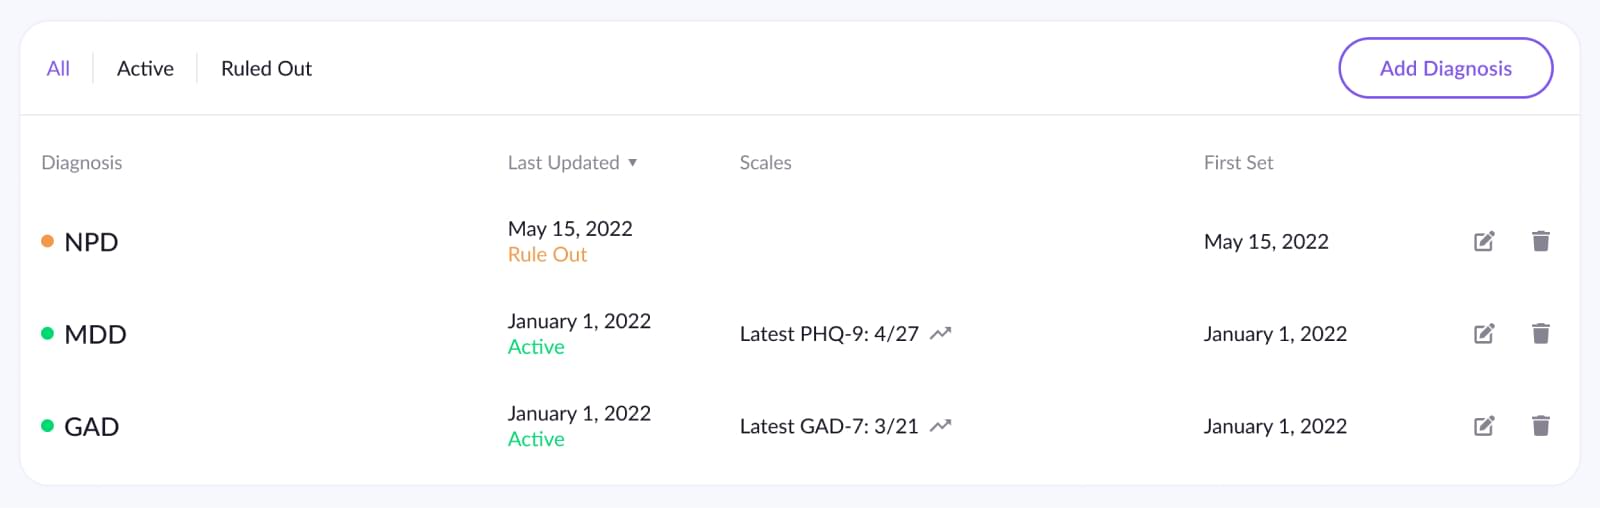Click the Add Diagnosis button

(x=1446, y=68)
